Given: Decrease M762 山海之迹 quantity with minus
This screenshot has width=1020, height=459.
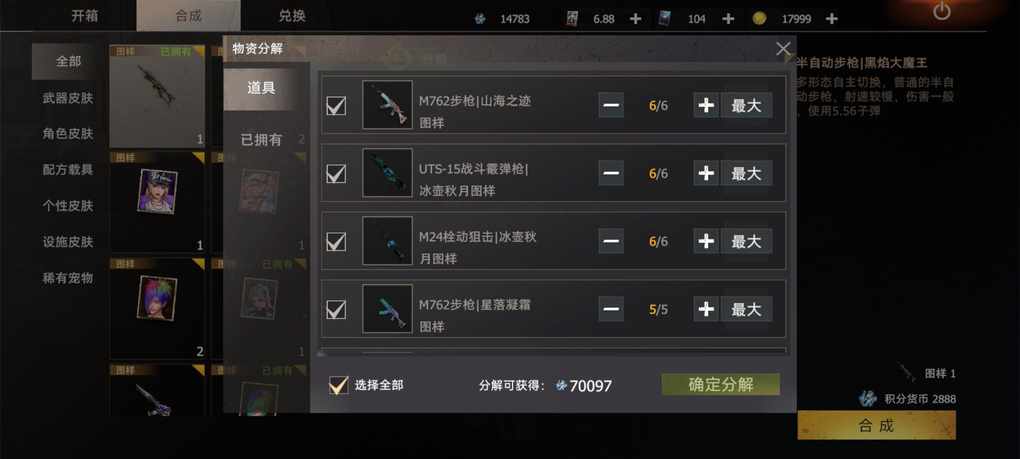Looking at the screenshot, I should (611, 105).
